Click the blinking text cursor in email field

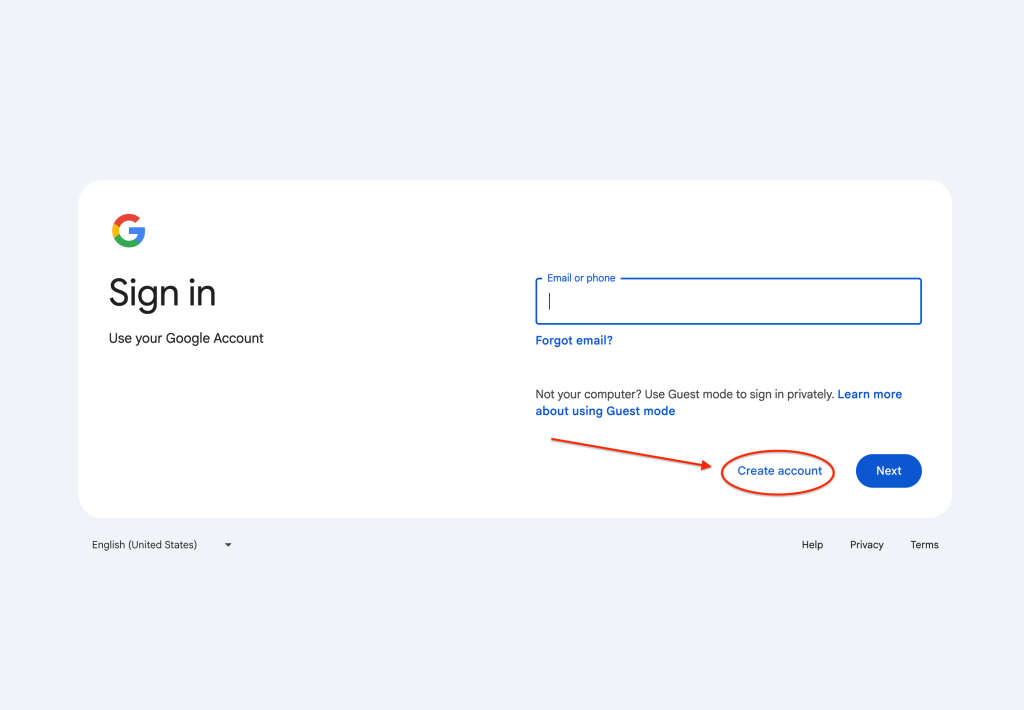tap(550, 302)
